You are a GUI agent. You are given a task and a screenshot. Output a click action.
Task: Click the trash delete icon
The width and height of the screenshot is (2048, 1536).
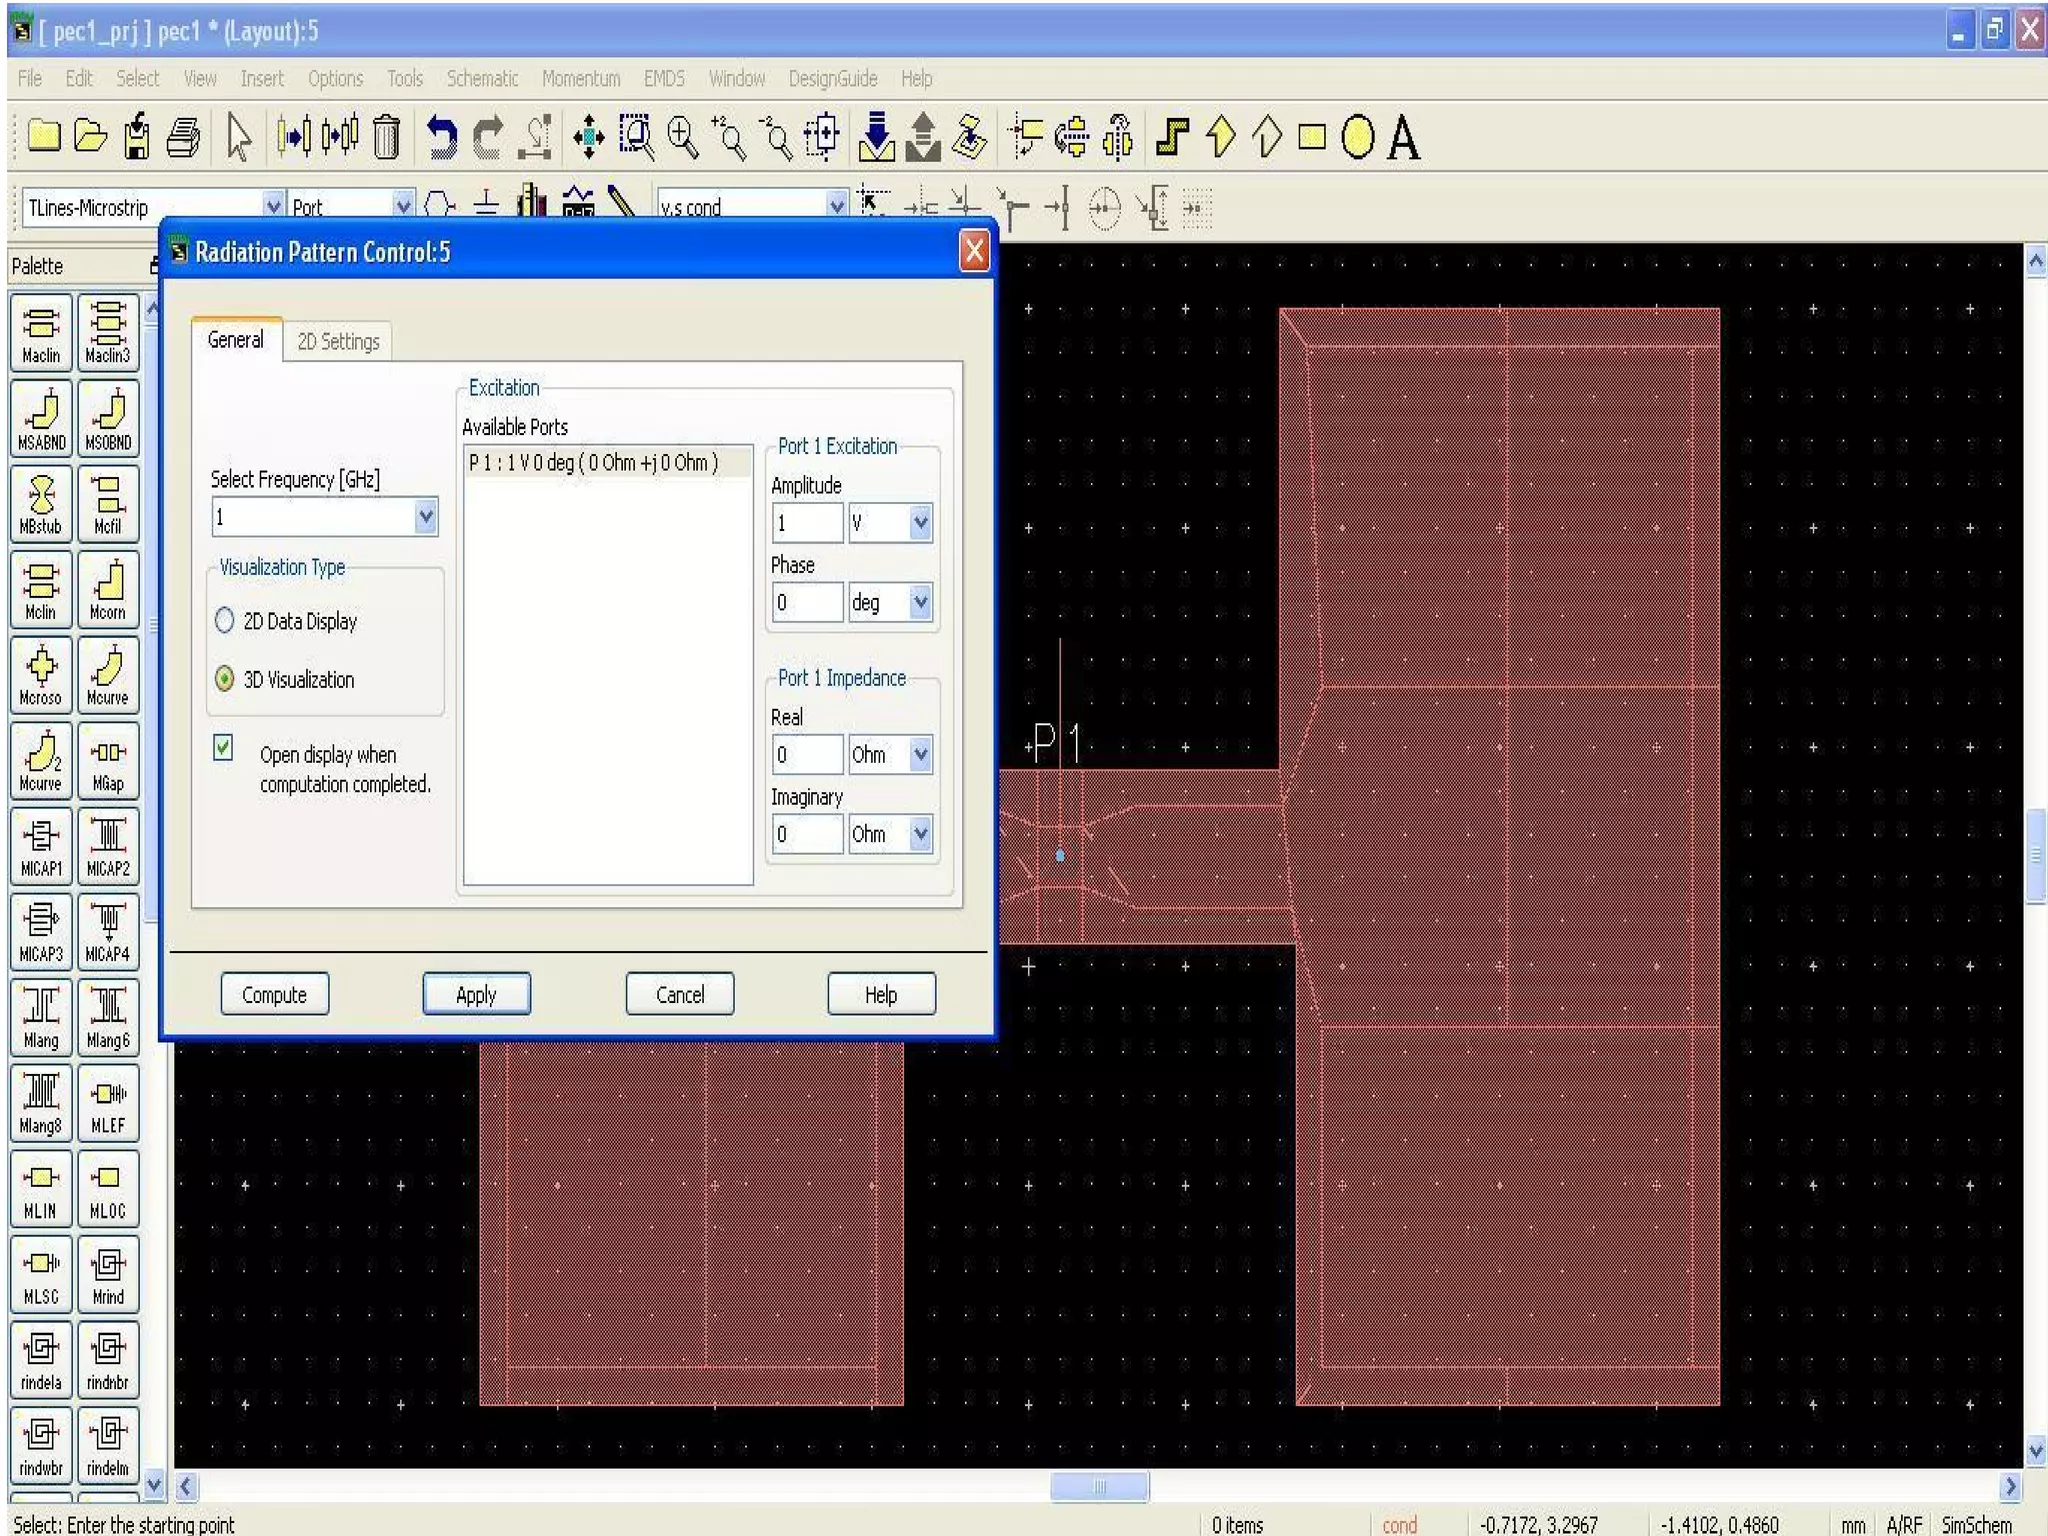pos(387,137)
